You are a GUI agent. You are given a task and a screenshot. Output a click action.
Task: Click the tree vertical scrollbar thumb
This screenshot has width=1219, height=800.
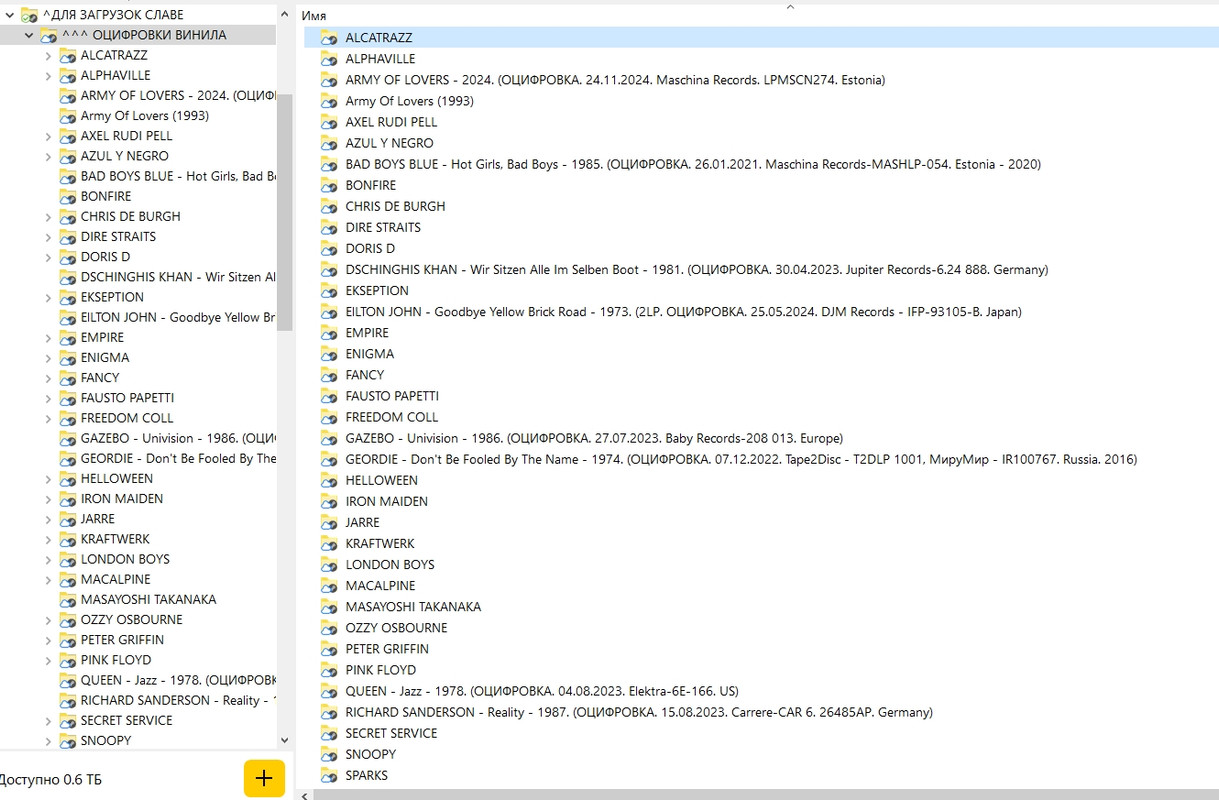(x=285, y=212)
